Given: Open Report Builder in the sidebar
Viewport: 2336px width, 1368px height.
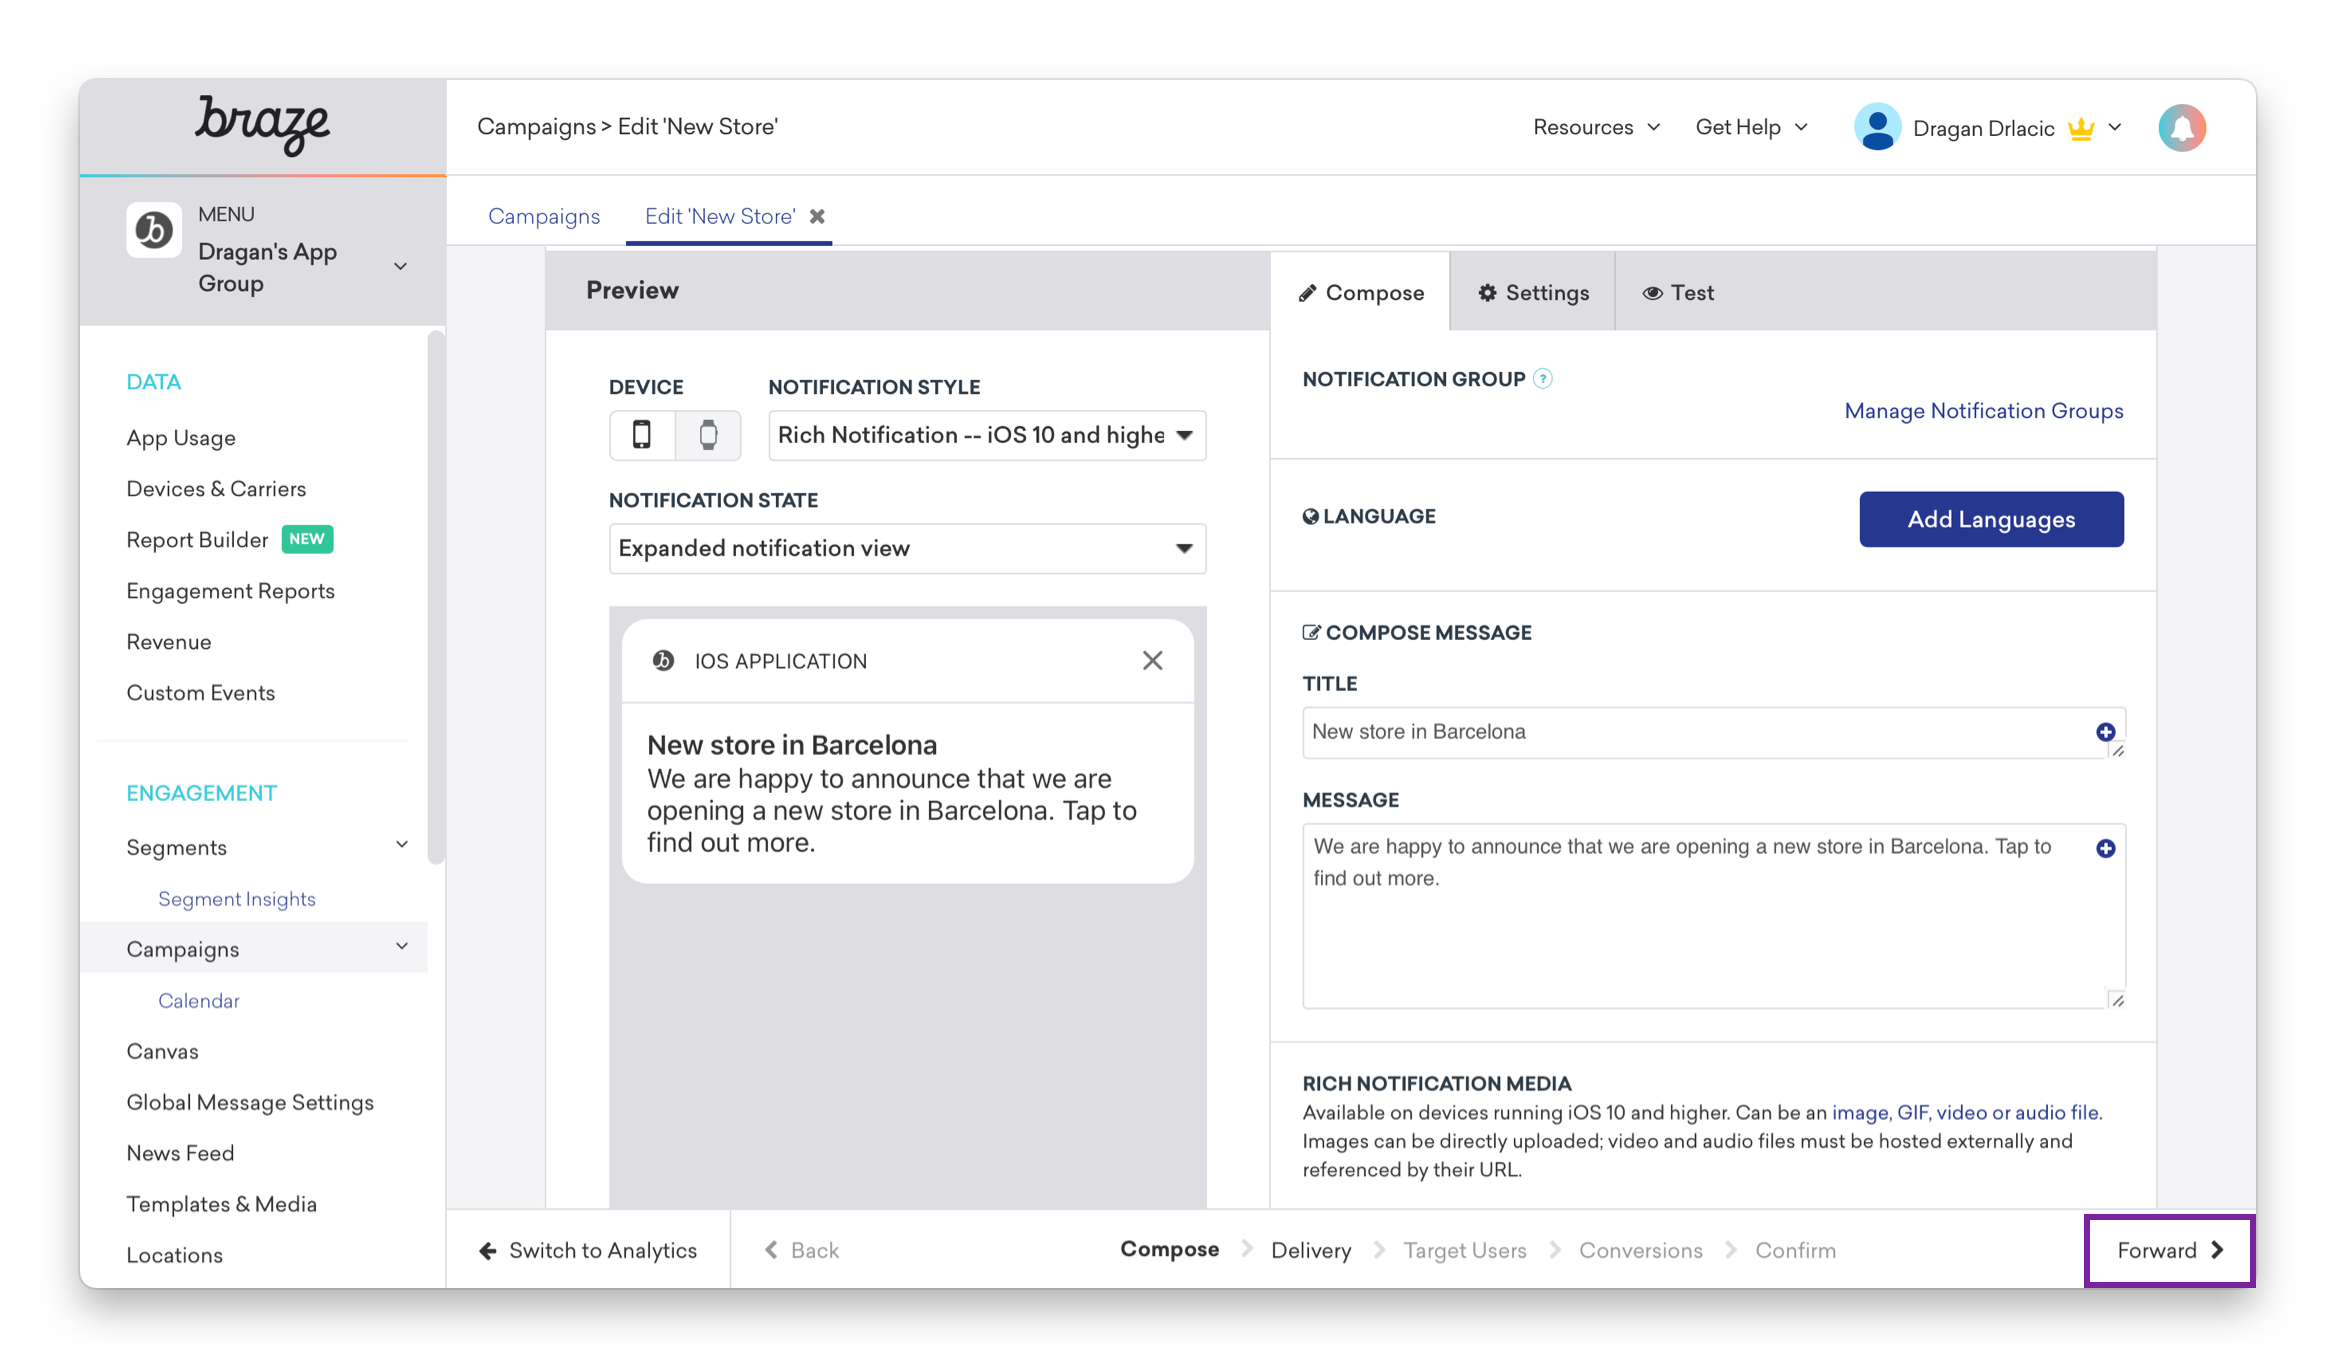Looking at the screenshot, I should pos(197,540).
